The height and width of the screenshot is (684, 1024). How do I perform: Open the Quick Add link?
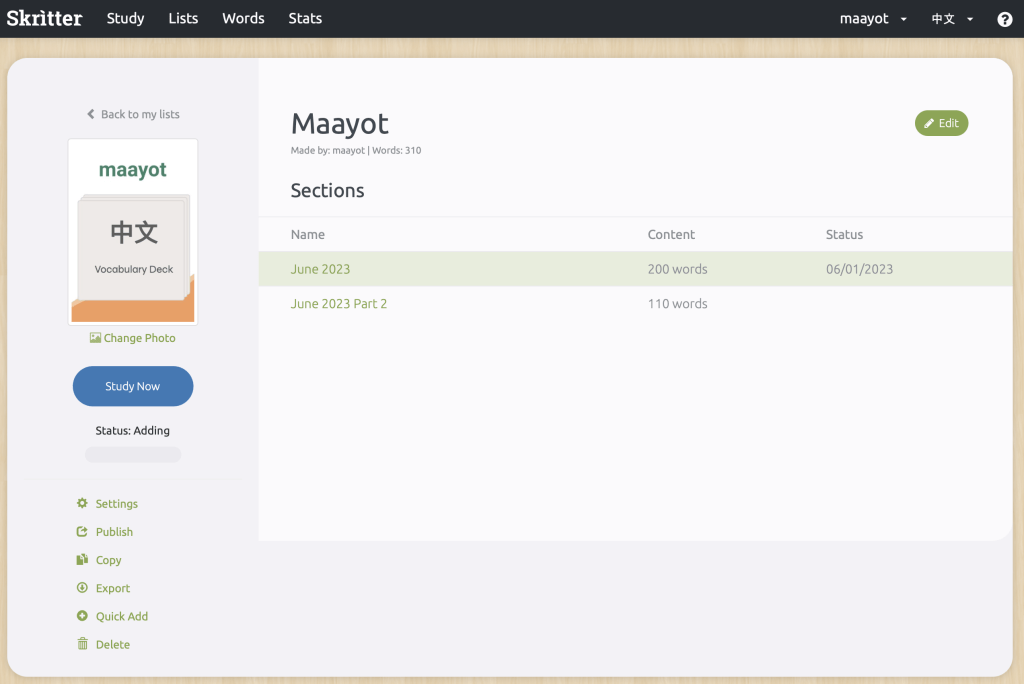(x=121, y=616)
